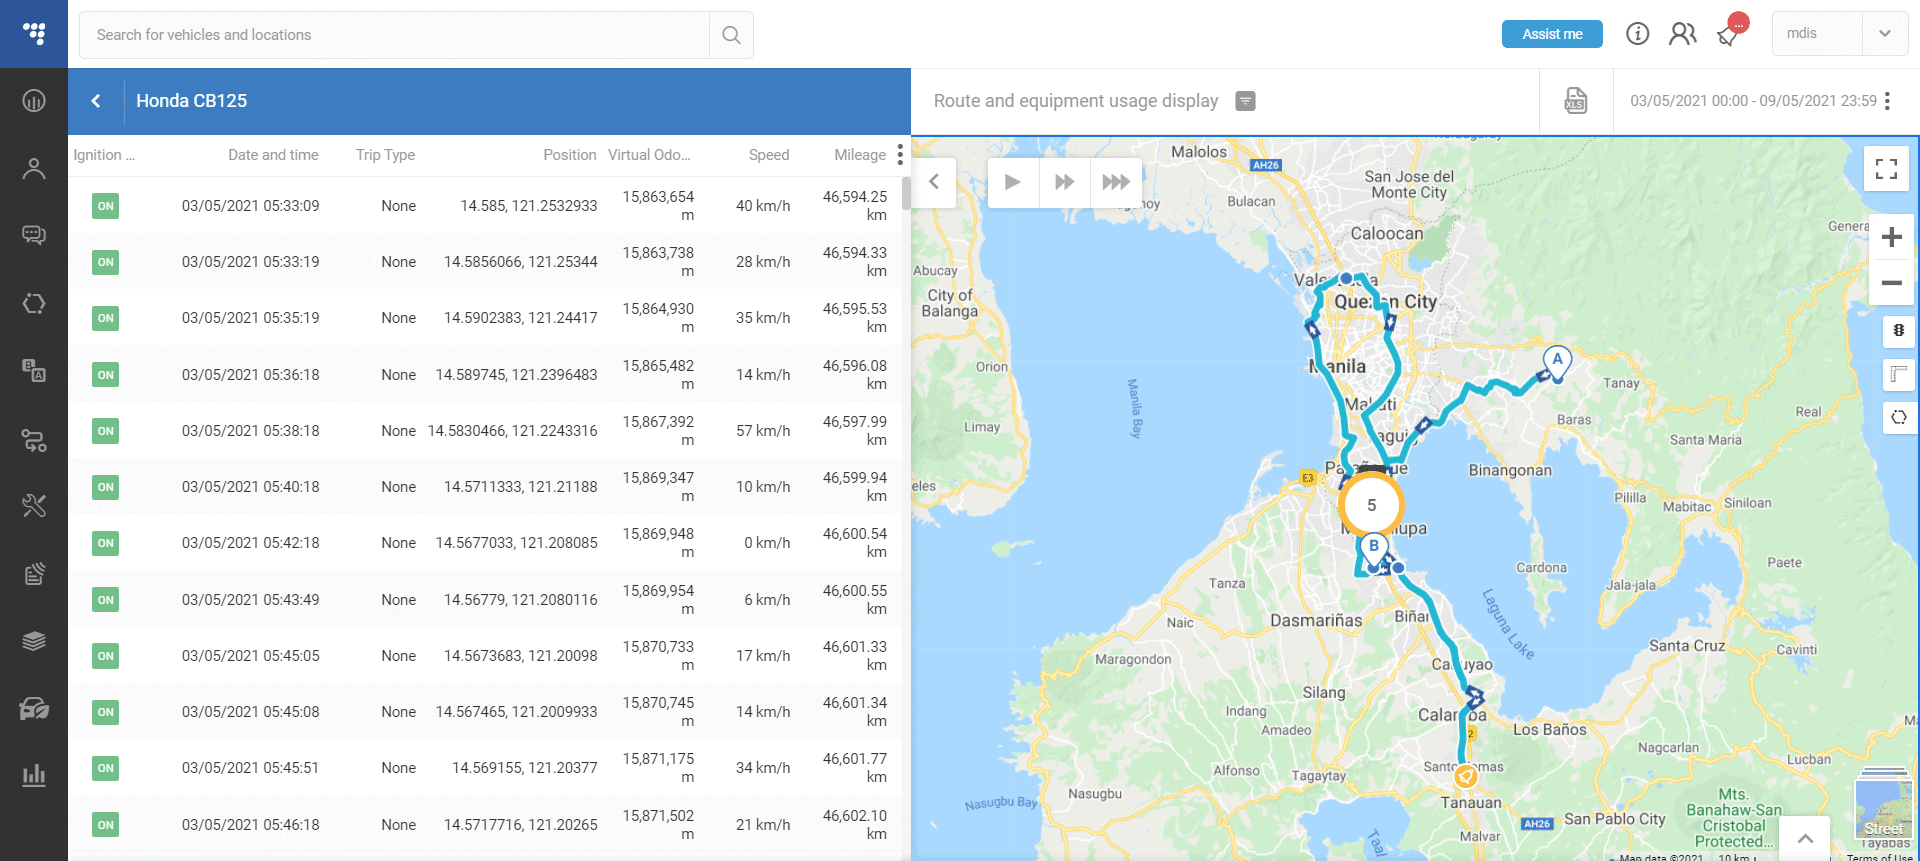Select the 03/05/2021 05:46:18 row
The height and width of the screenshot is (861, 1920).
tap(485, 825)
